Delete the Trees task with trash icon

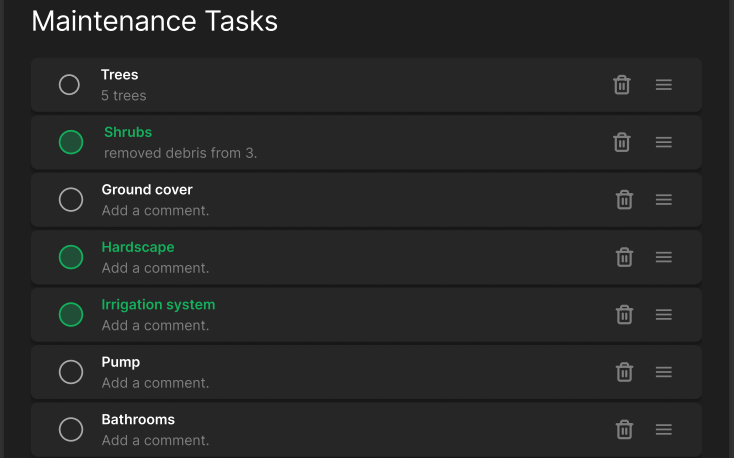(622, 85)
